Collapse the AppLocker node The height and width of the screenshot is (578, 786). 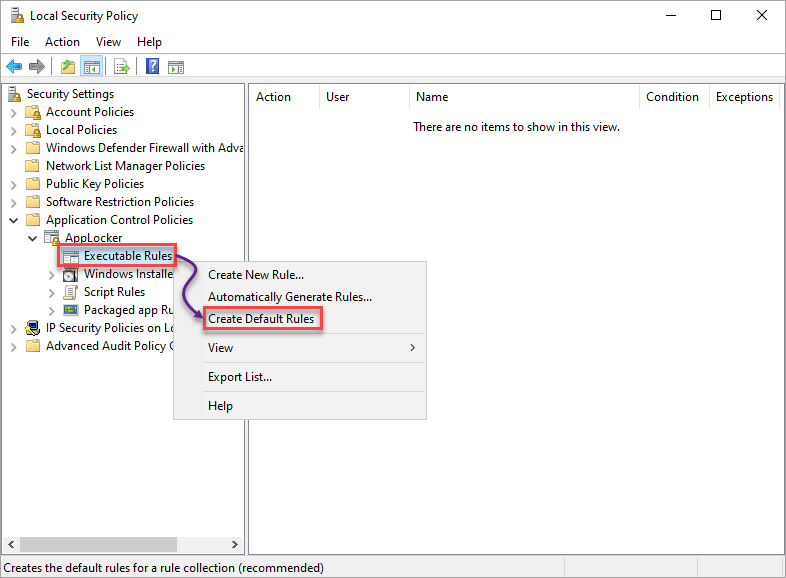tap(33, 238)
